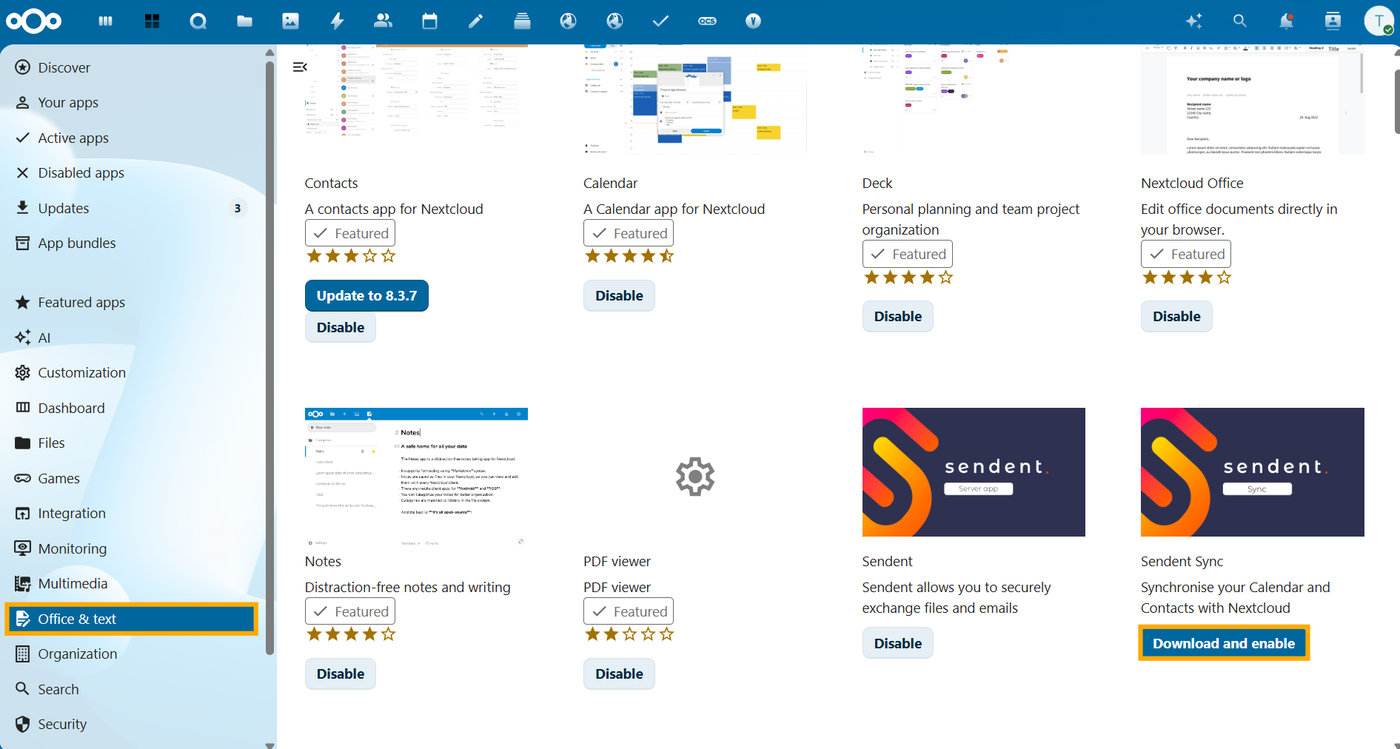The image size is (1400, 749).
Task: Click the round V icon in the header
Action: pyautogui.click(x=753, y=21)
